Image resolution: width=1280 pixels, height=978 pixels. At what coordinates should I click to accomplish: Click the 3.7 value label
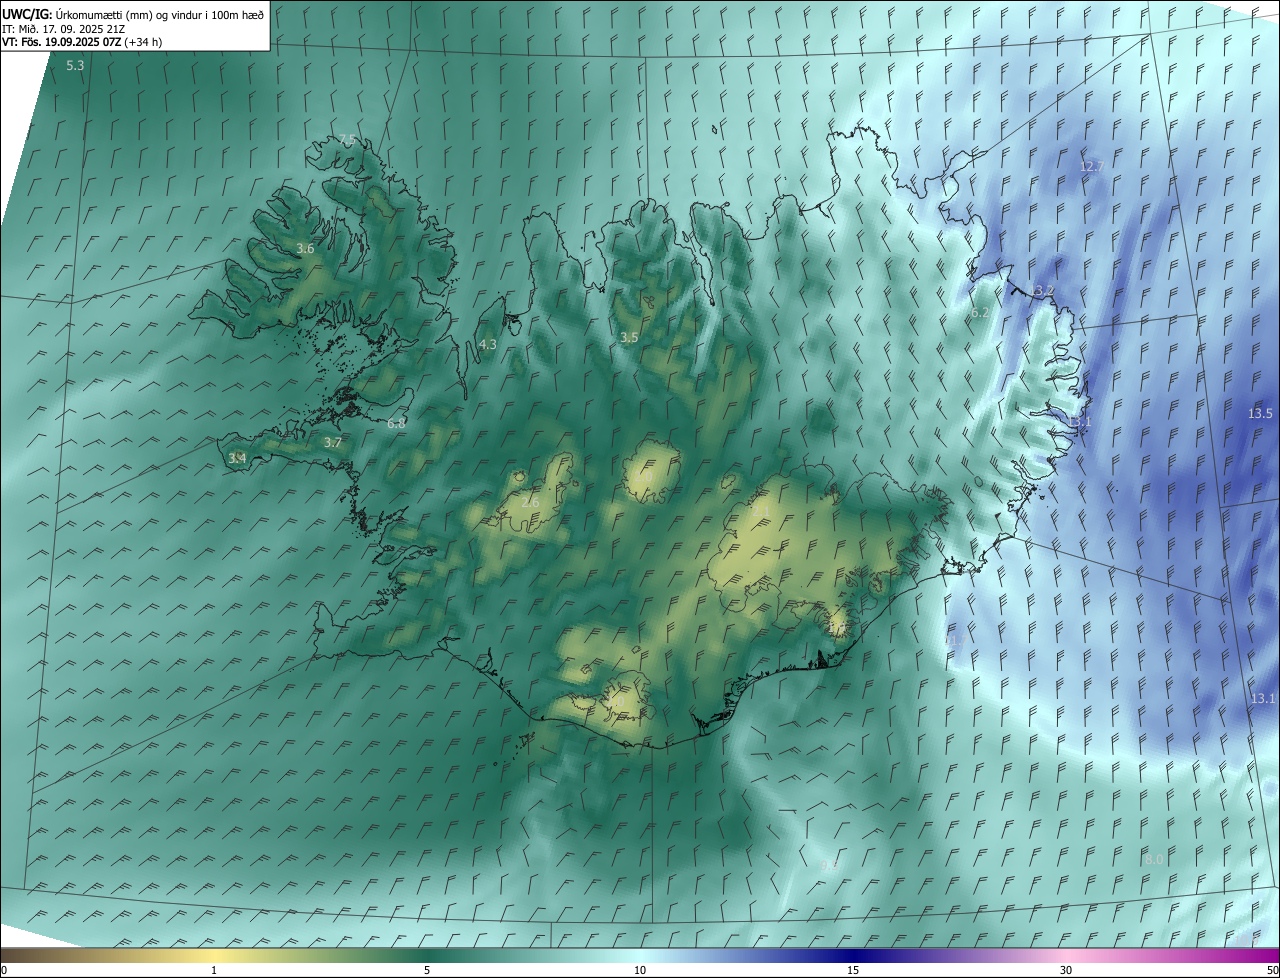tap(333, 442)
